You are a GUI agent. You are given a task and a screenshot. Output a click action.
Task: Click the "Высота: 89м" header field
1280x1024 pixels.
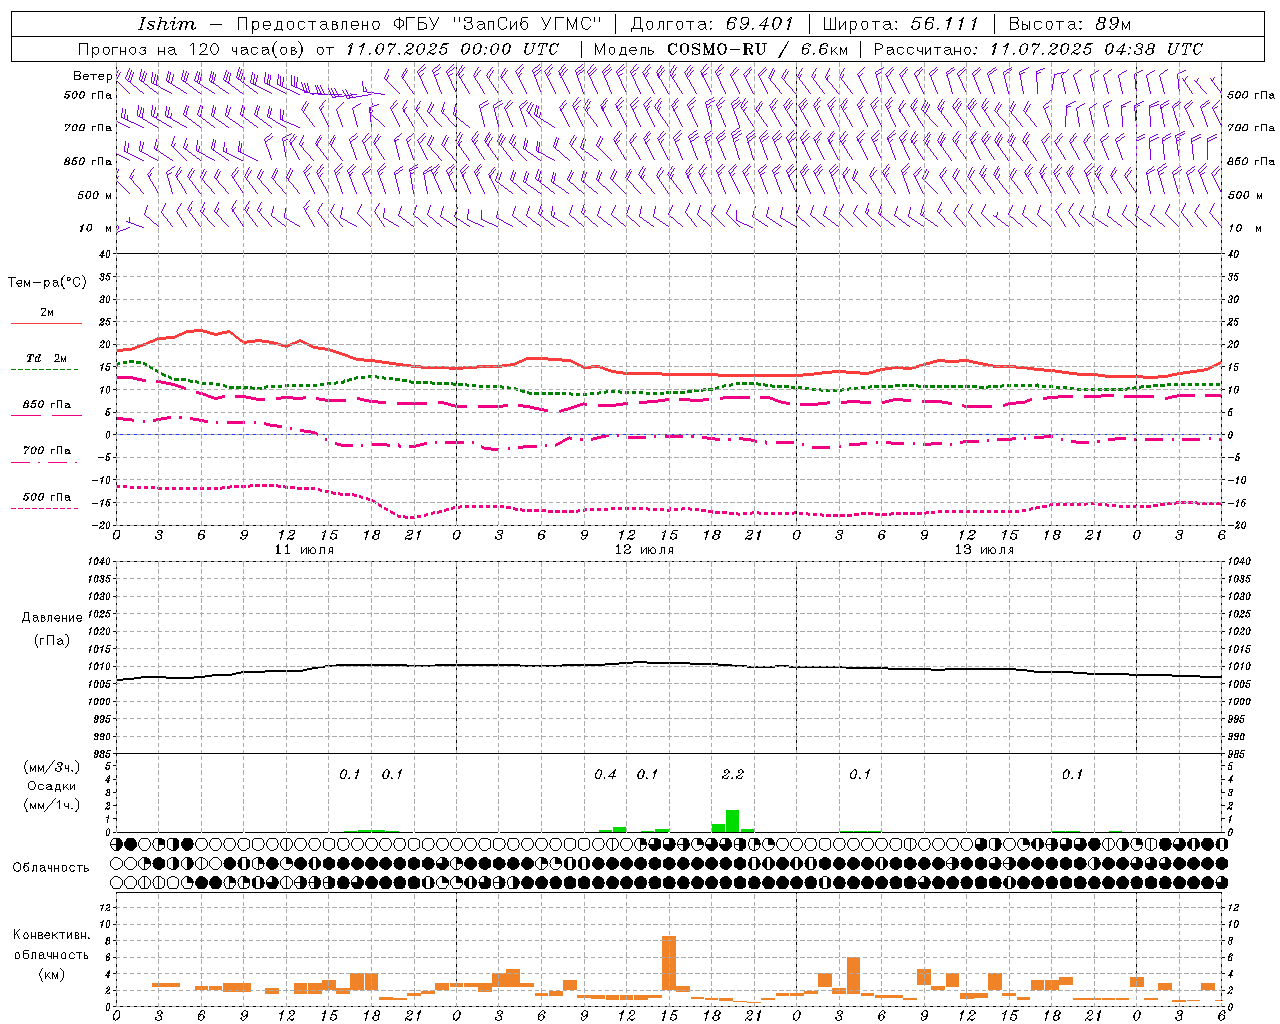1069,24
